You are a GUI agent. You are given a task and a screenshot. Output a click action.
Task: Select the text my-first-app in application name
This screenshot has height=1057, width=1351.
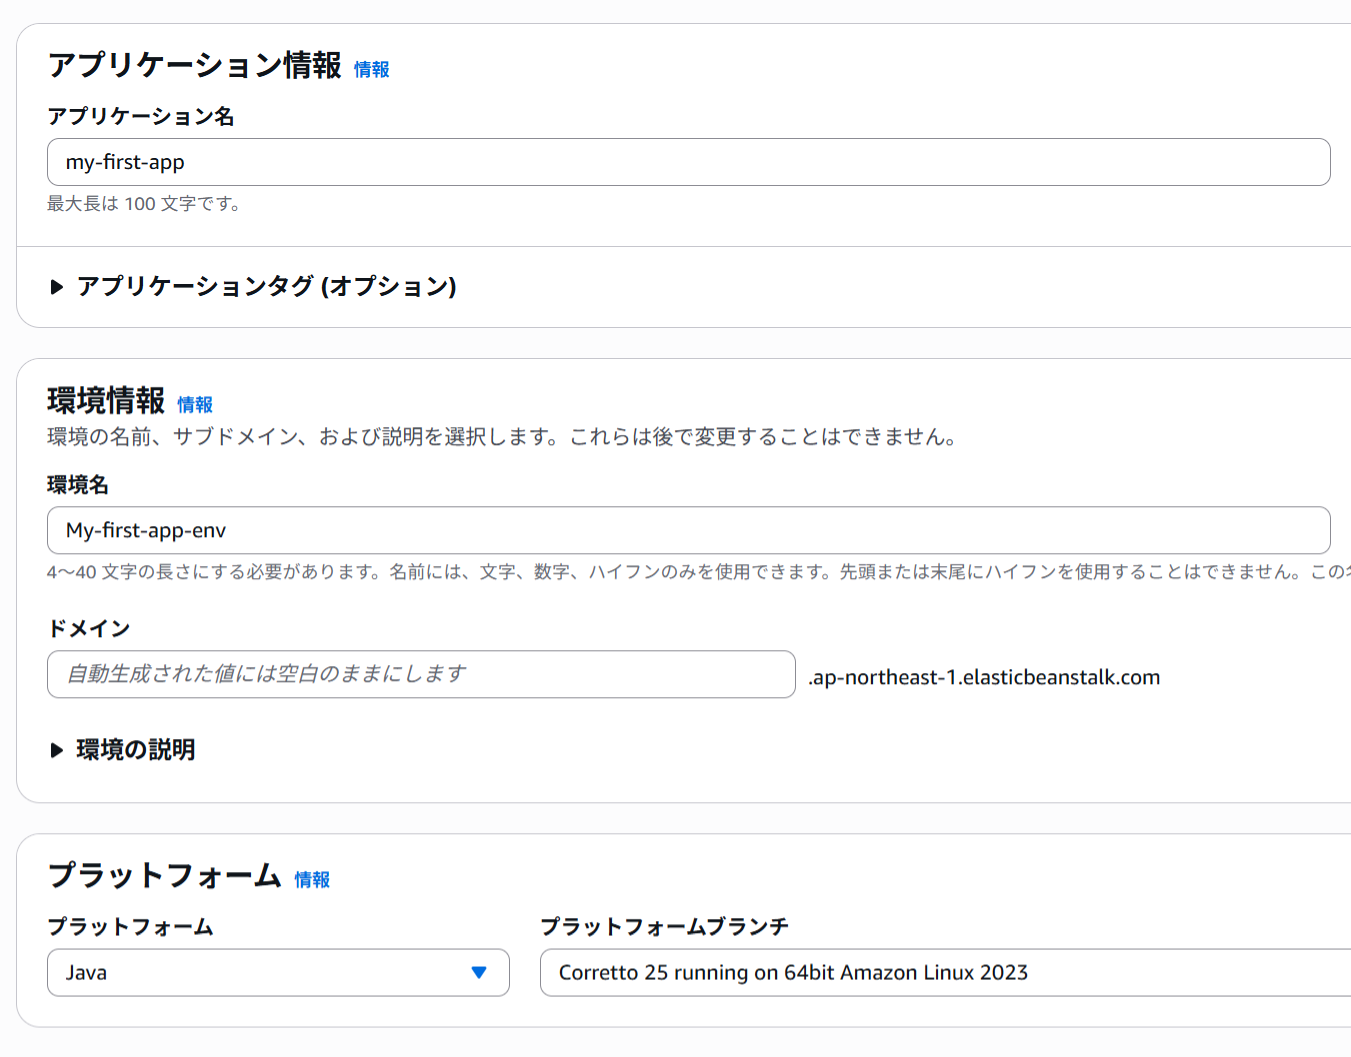point(125,161)
